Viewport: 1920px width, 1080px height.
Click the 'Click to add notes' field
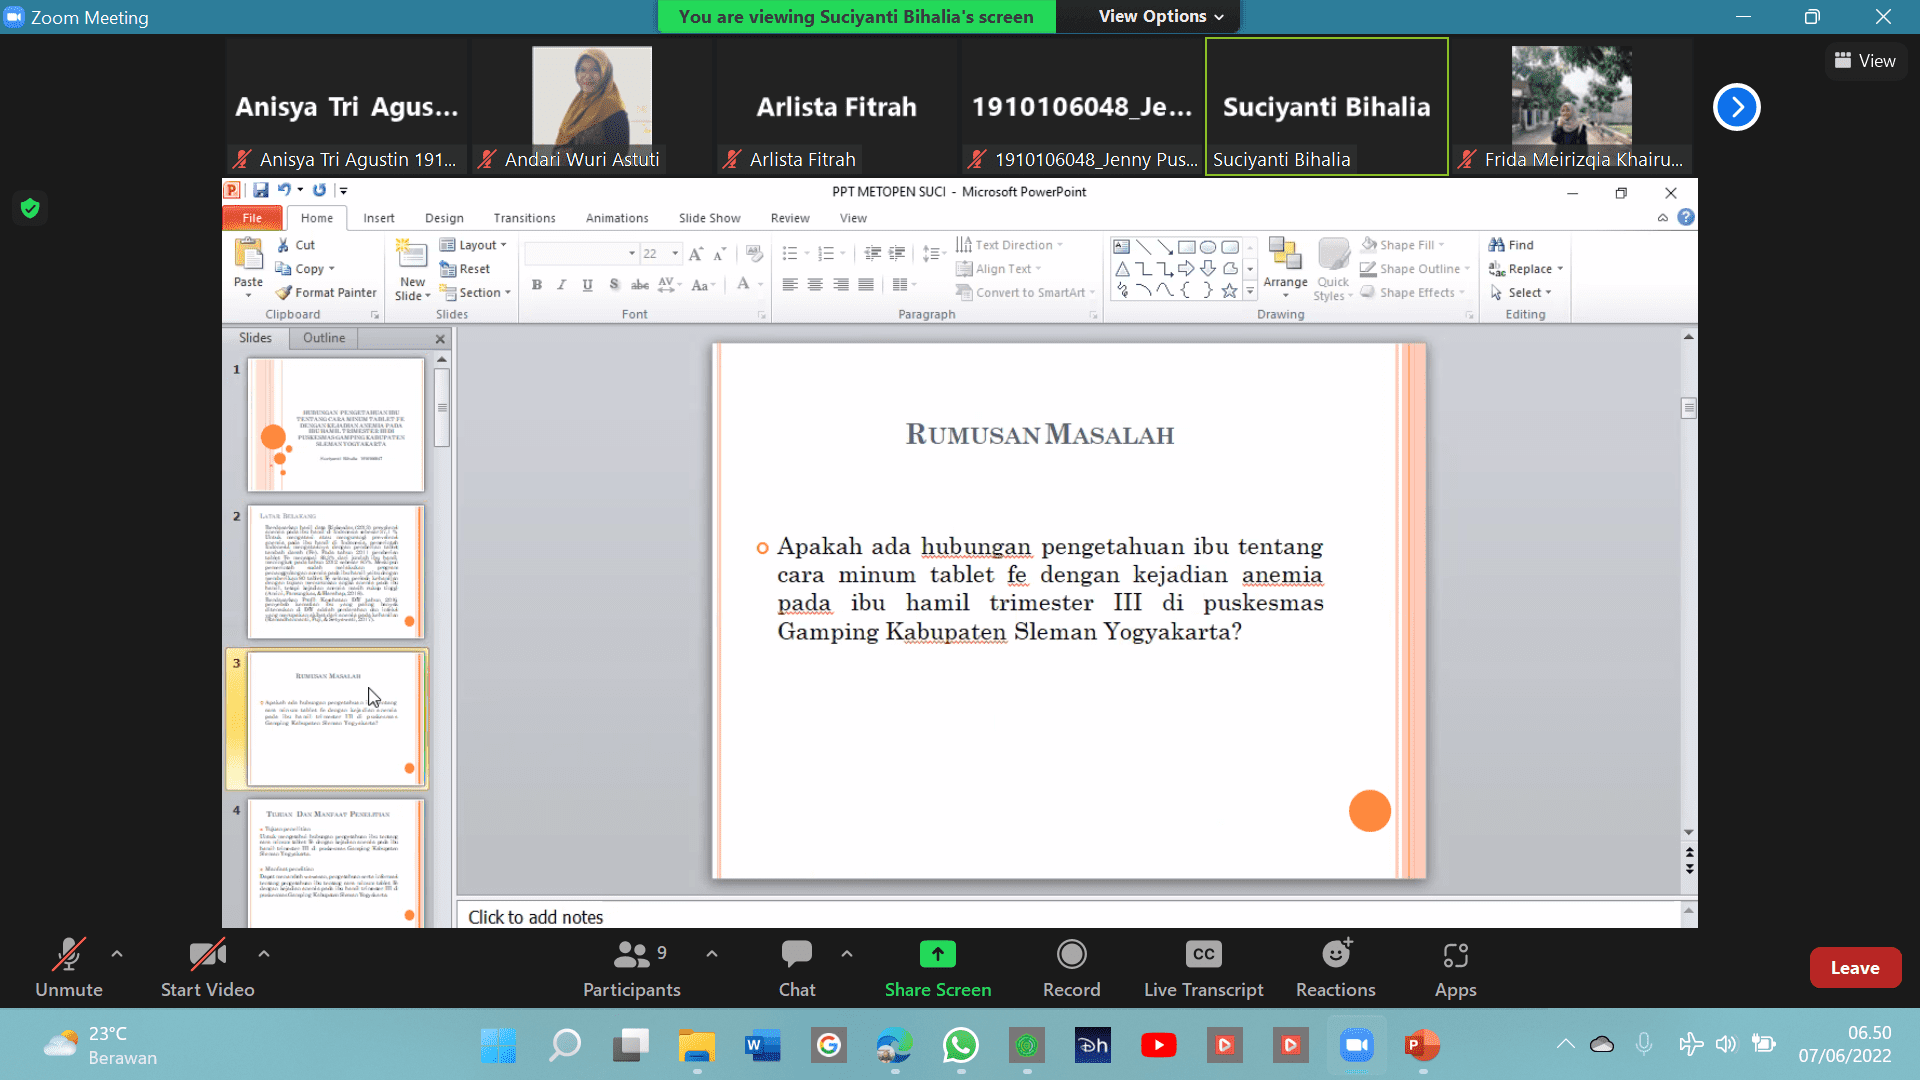(x=1070, y=917)
